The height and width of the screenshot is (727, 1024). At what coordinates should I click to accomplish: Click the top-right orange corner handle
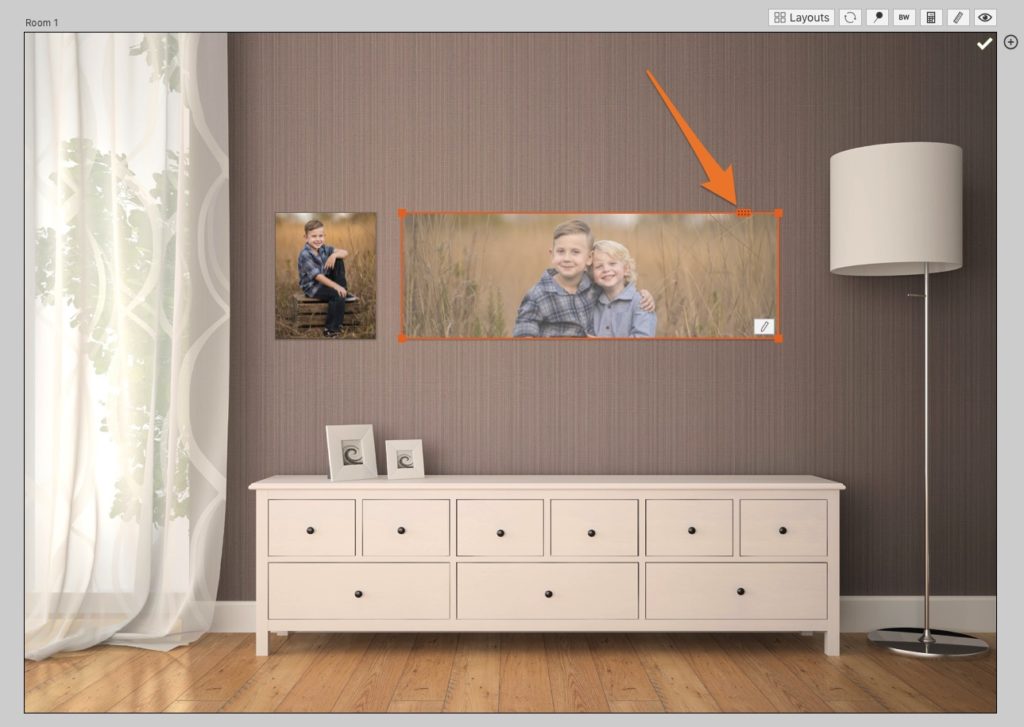point(778,214)
